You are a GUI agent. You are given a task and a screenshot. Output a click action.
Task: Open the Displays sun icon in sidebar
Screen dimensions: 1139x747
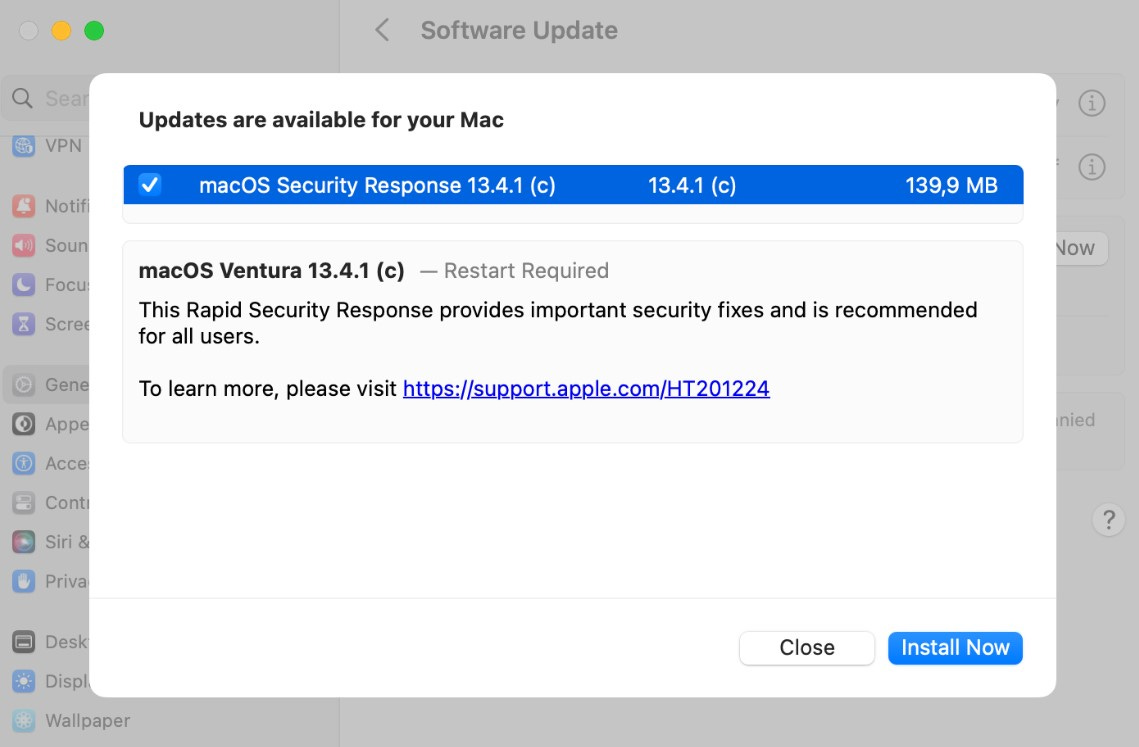pyautogui.click(x=23, y=681)
